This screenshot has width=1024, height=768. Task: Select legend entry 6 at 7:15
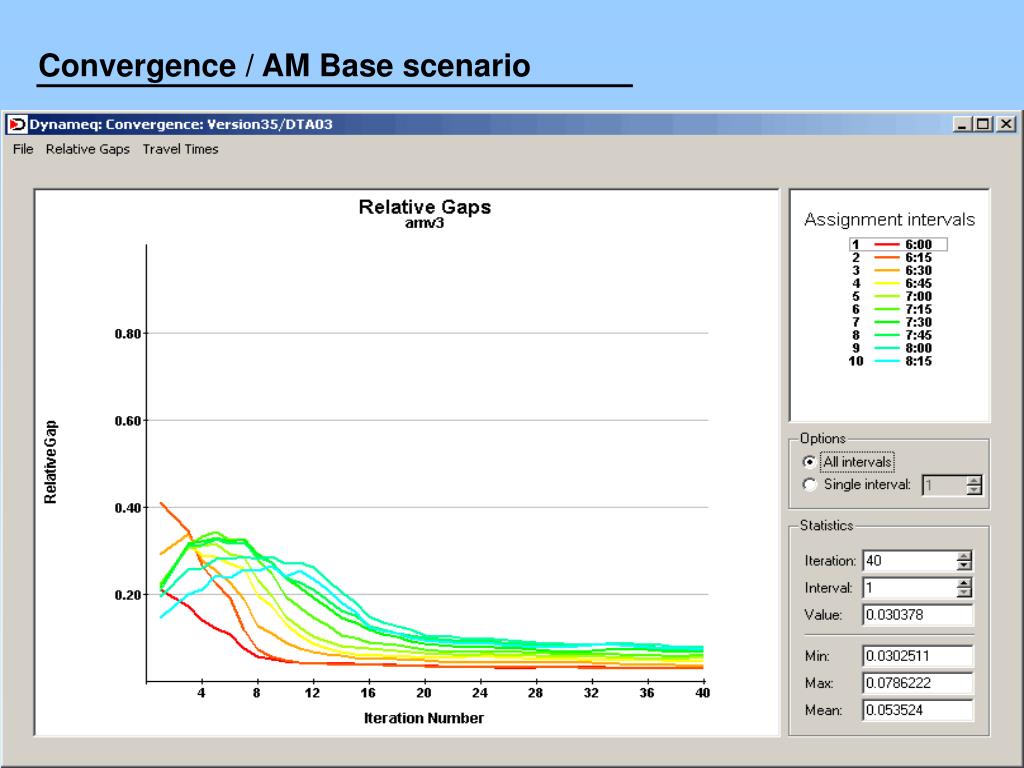892,309
